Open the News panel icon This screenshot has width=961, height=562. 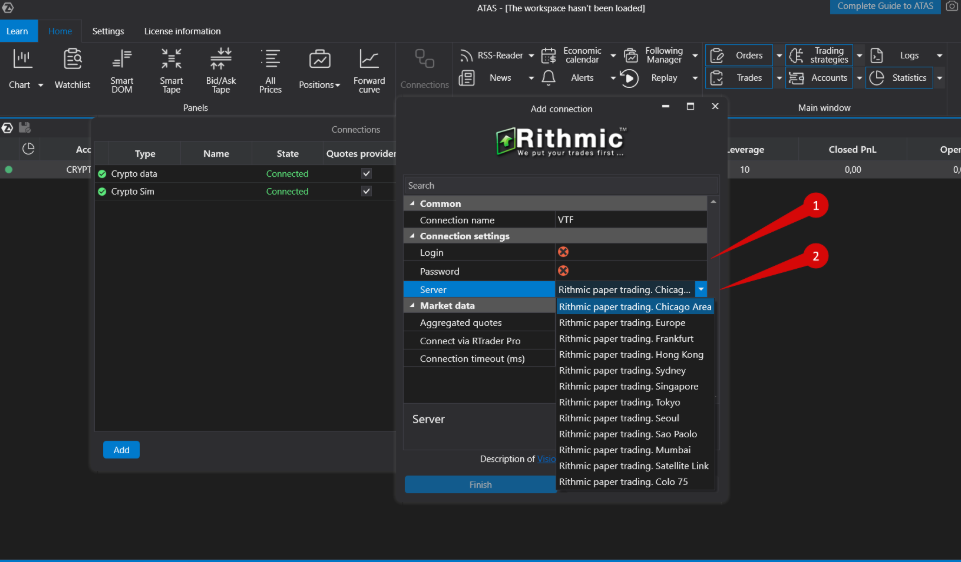point(467,78)
